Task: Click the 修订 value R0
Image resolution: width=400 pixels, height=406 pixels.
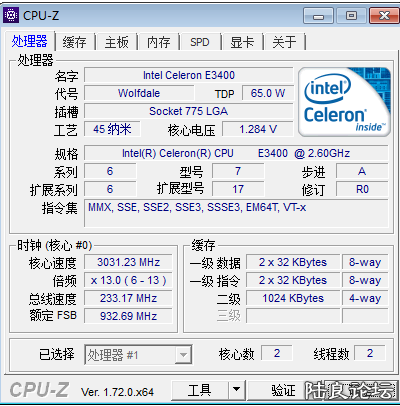Action: click(x=362, y=189)
